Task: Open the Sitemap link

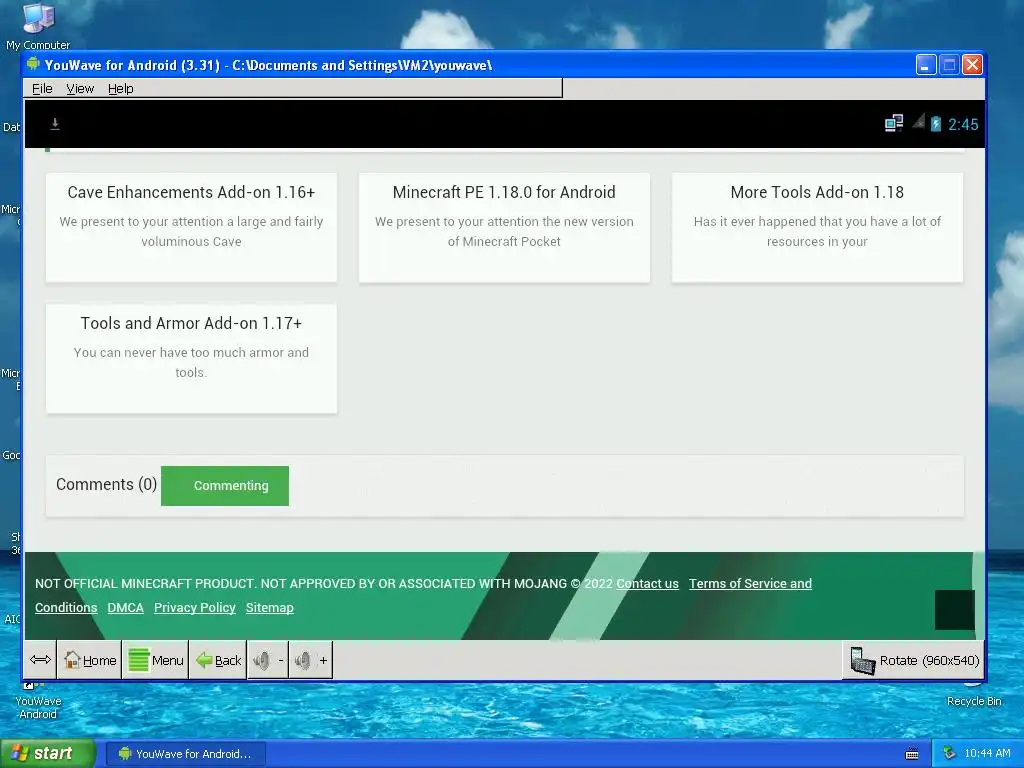Action: pyautogui.click(x=270, y=607)
